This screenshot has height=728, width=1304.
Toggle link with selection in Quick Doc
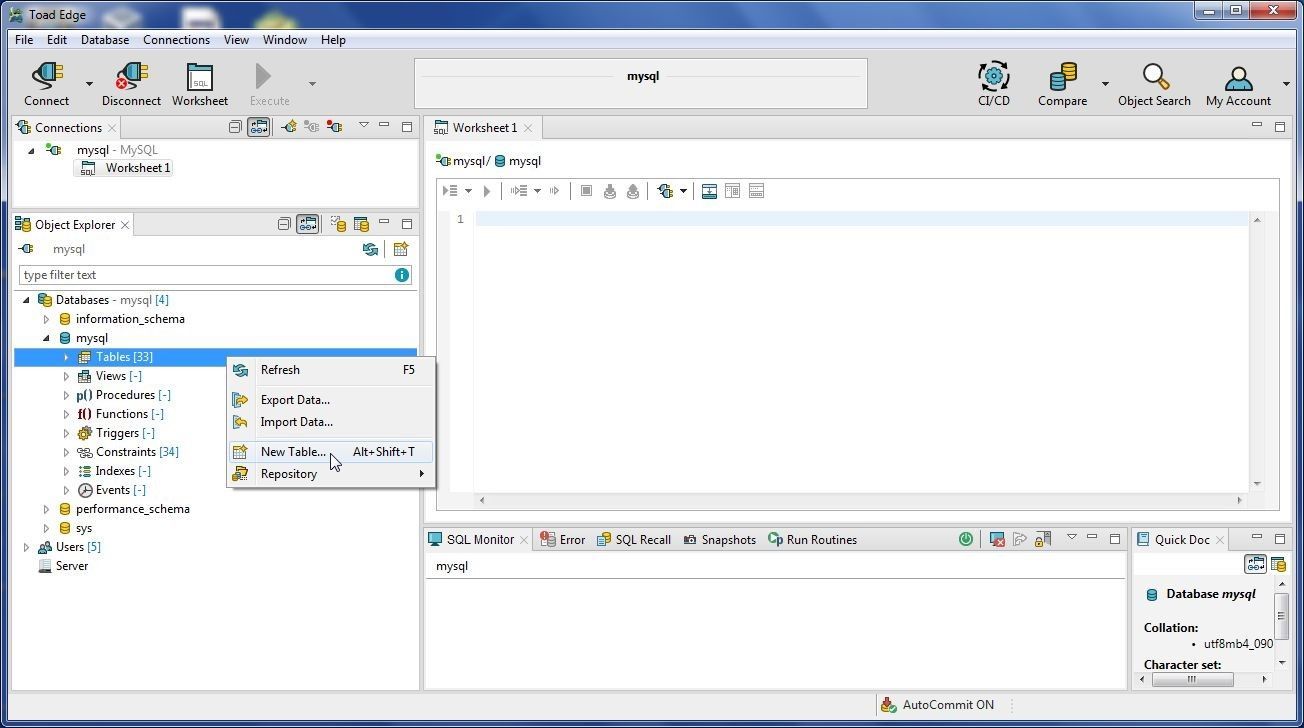coord(1255,564)
